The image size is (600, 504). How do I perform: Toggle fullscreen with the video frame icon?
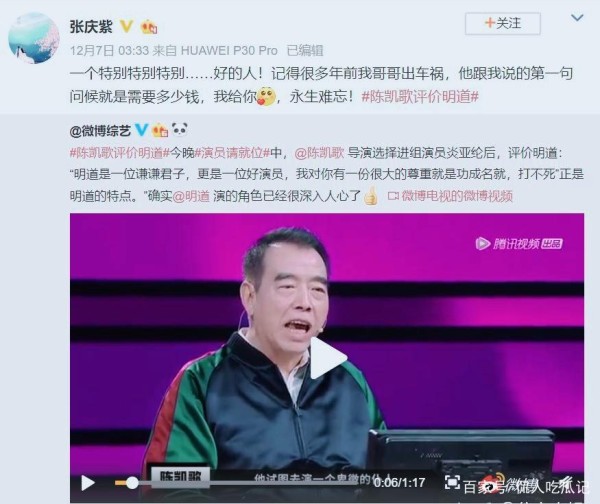[452, 482]
